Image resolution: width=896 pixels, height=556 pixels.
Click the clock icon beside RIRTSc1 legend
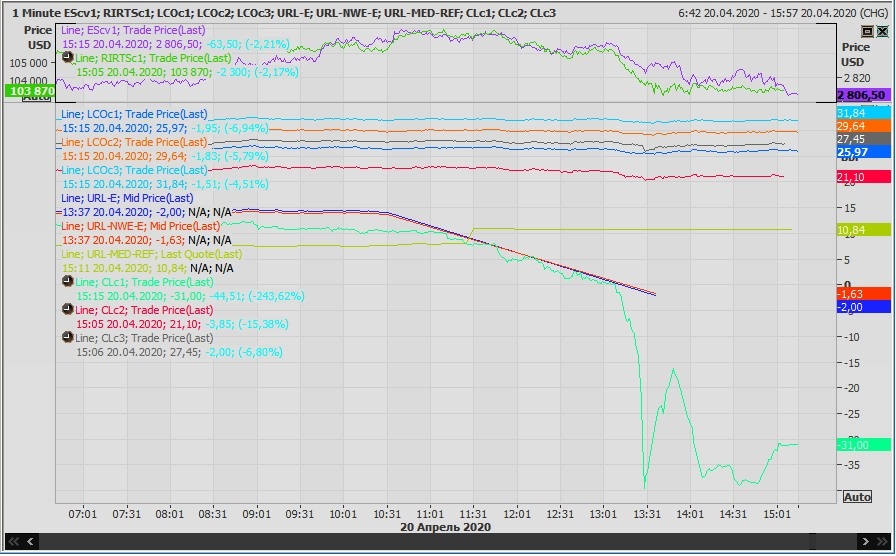67,57
